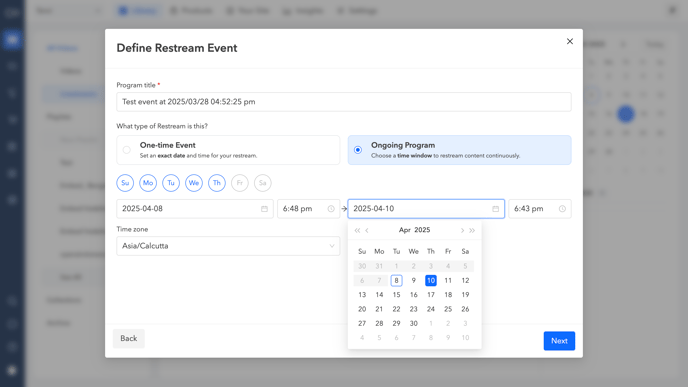
Task: Click calendar icon in start date field
Action: click(264, 209)
